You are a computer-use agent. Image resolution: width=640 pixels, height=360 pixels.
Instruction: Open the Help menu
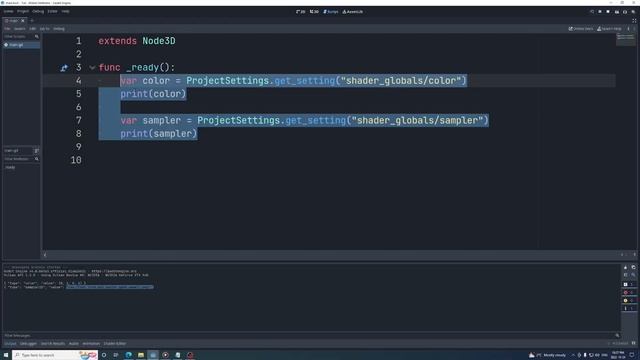click(65, 11)
